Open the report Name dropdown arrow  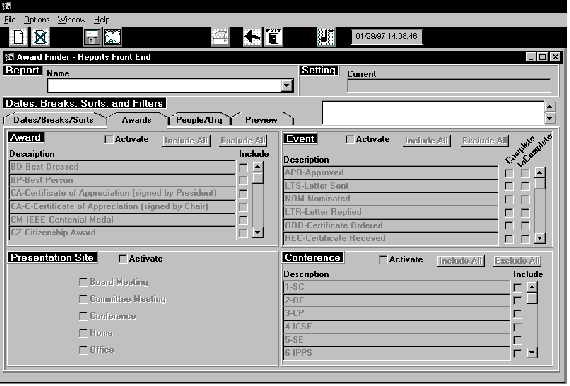[x=287, y=86]
